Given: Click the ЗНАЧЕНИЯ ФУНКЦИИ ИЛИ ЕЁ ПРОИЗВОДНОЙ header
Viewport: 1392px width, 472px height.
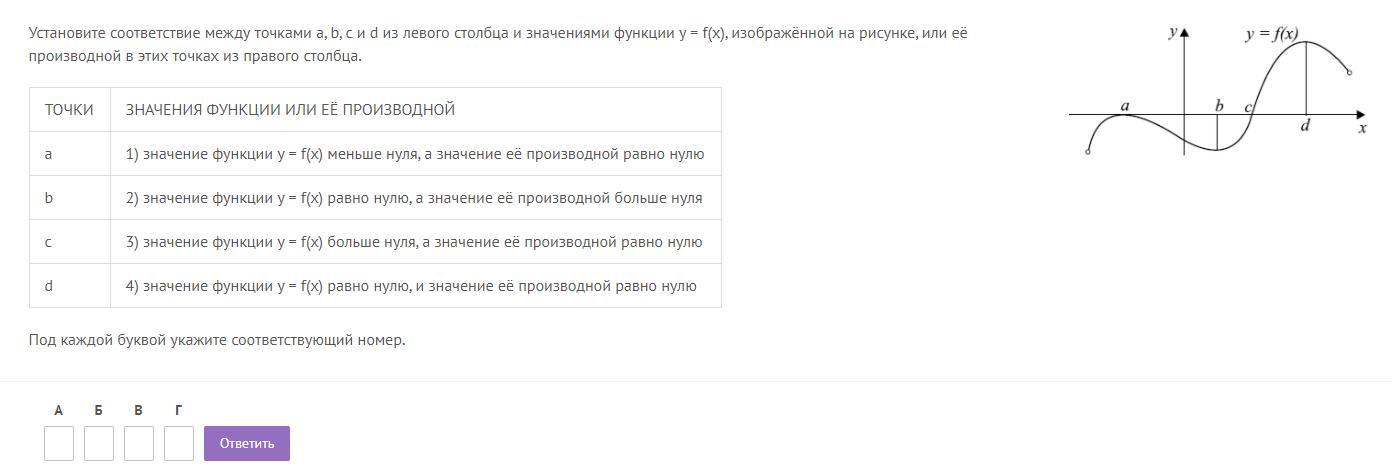Looking at the screenshot, I should click(290, 110).
